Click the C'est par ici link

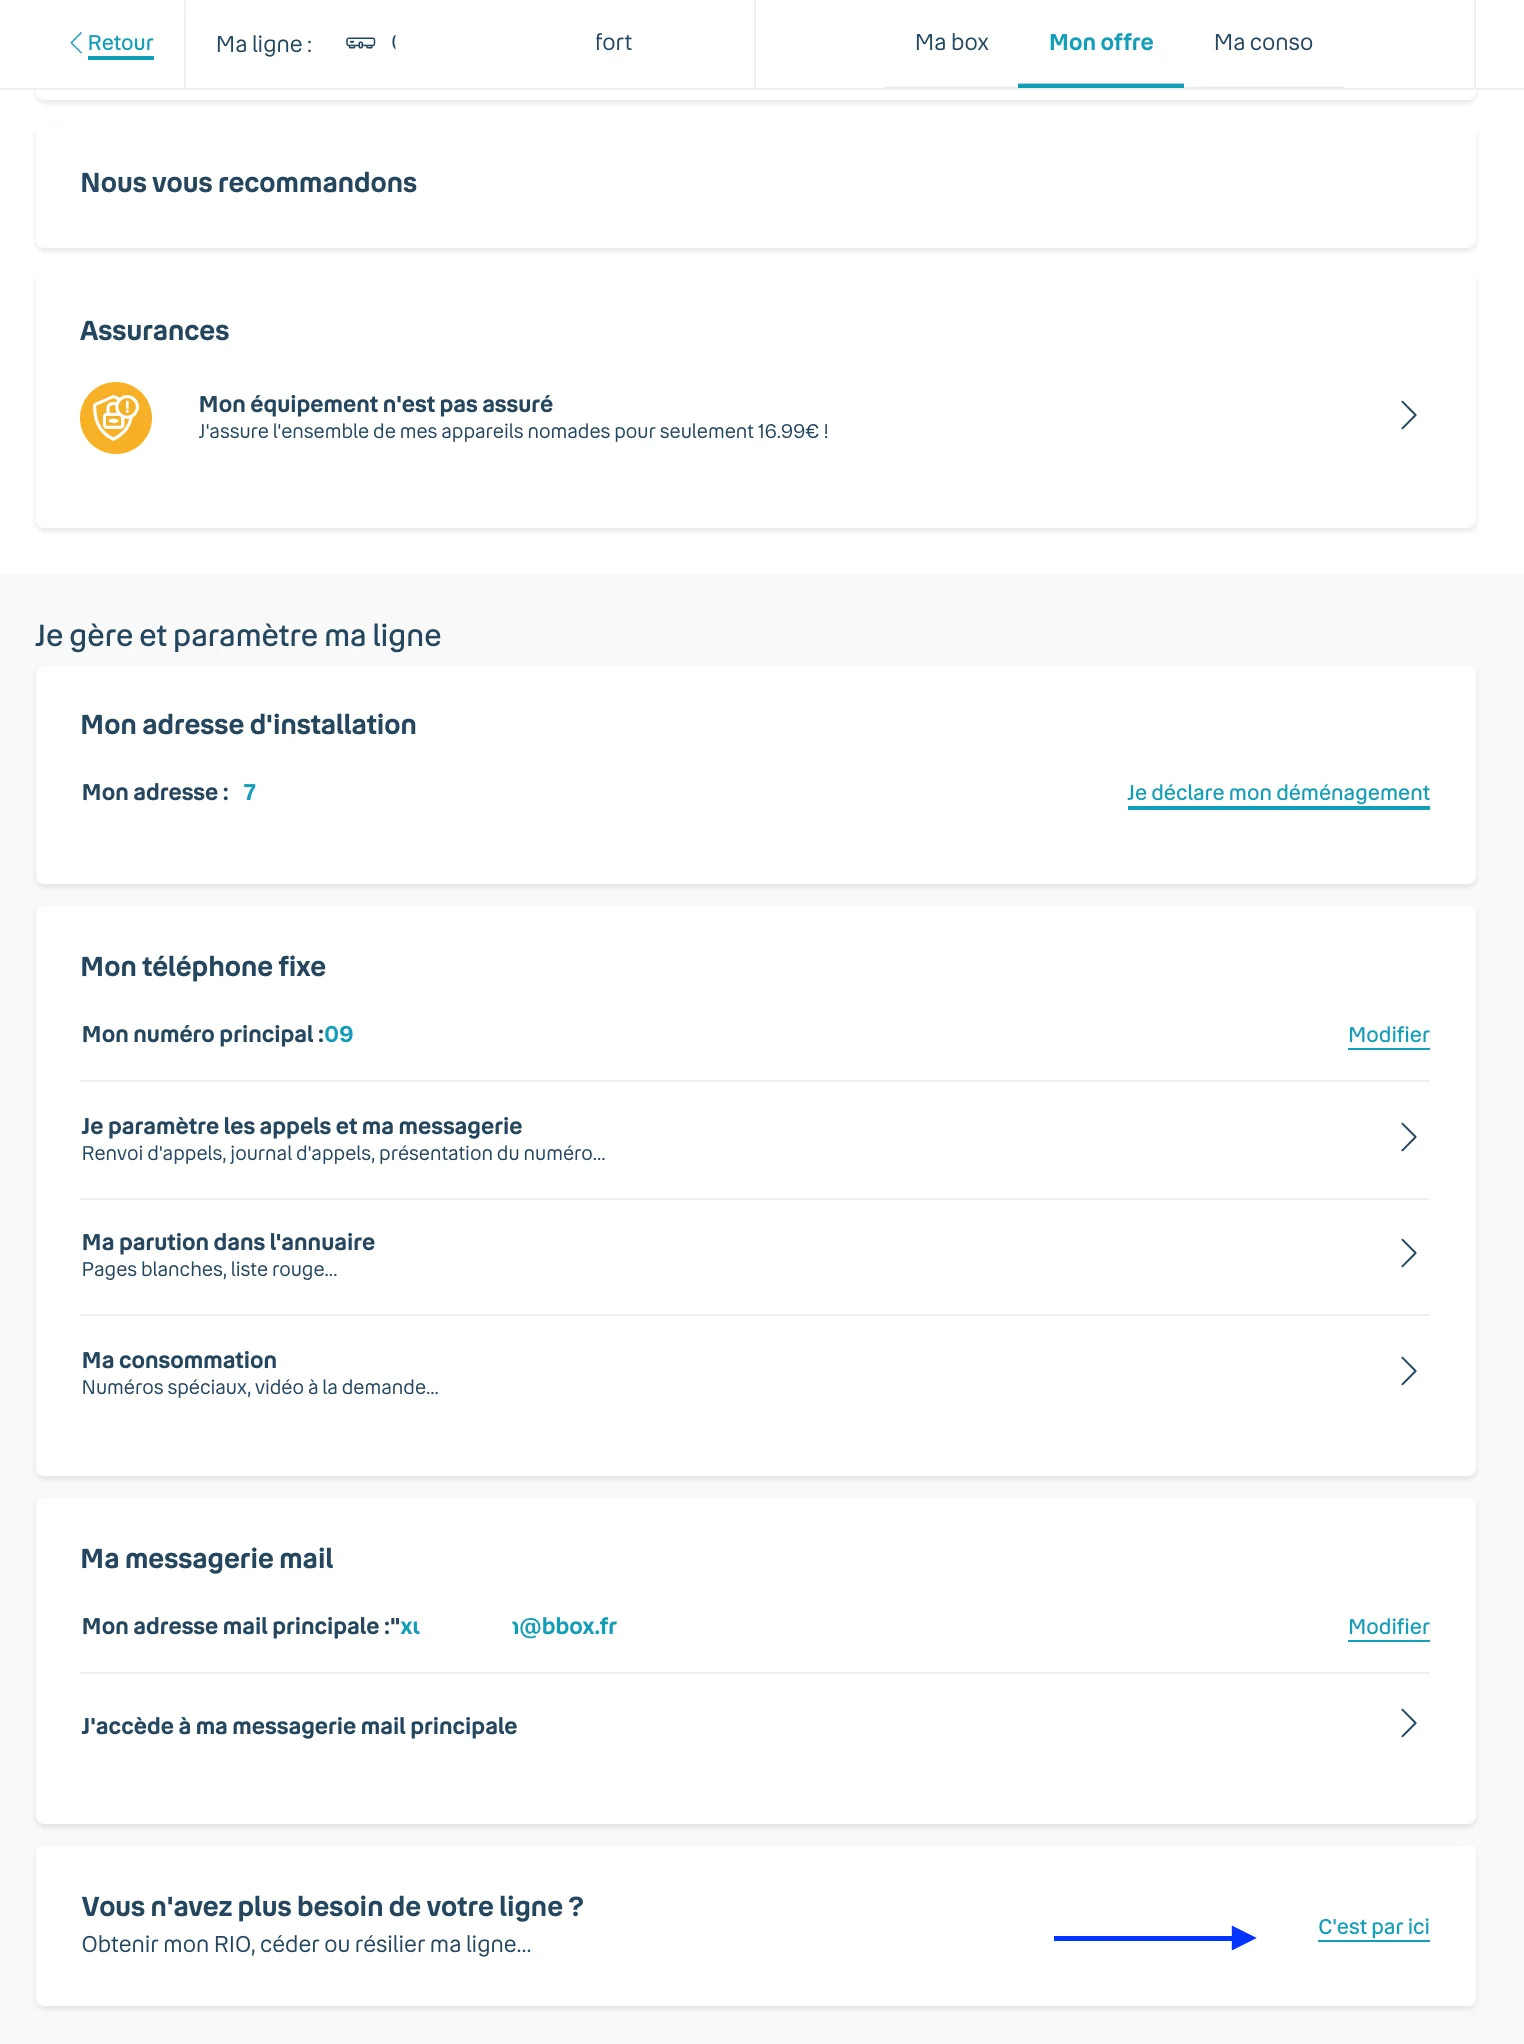[x=1373, y=1927]
